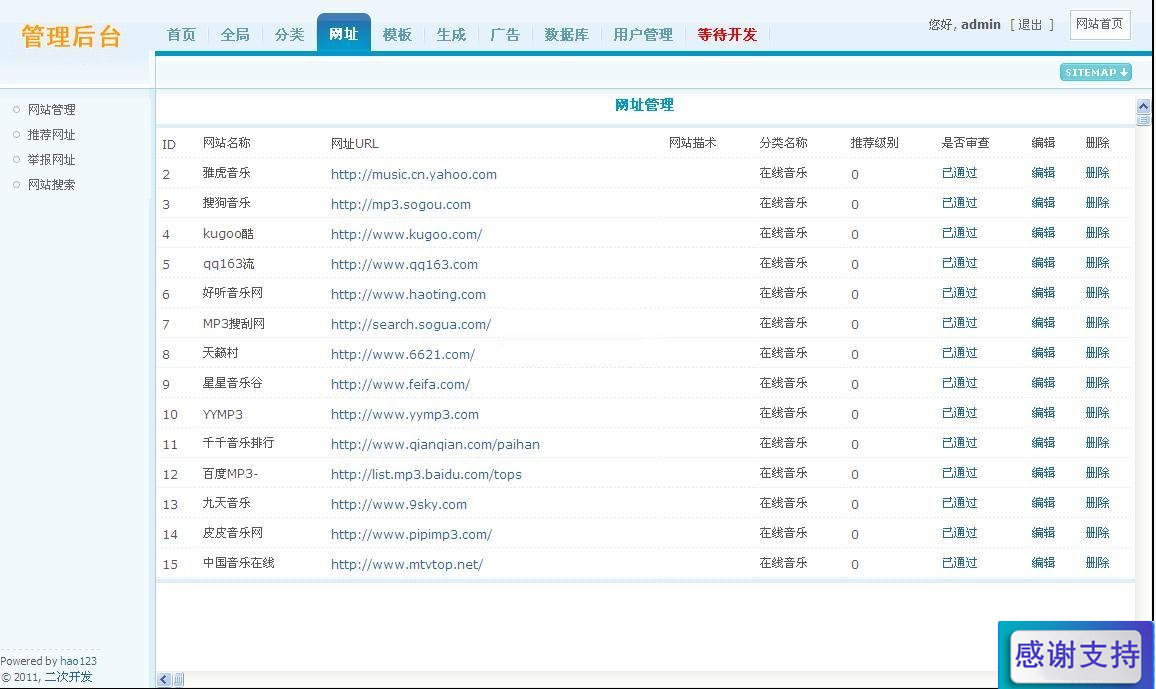The image size is (1156, 689).
Task: Open the www.mtvtop.net URL link
Action: point(407,564)
